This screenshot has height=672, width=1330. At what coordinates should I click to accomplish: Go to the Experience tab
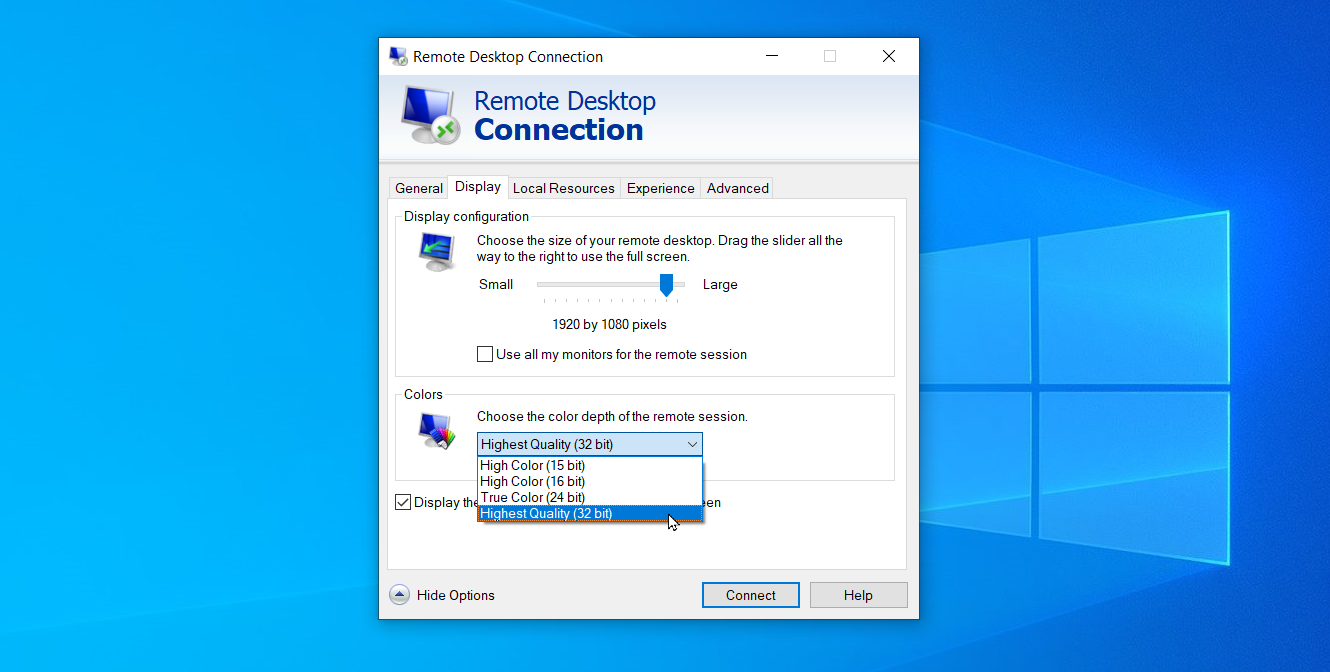coord(661,188)
